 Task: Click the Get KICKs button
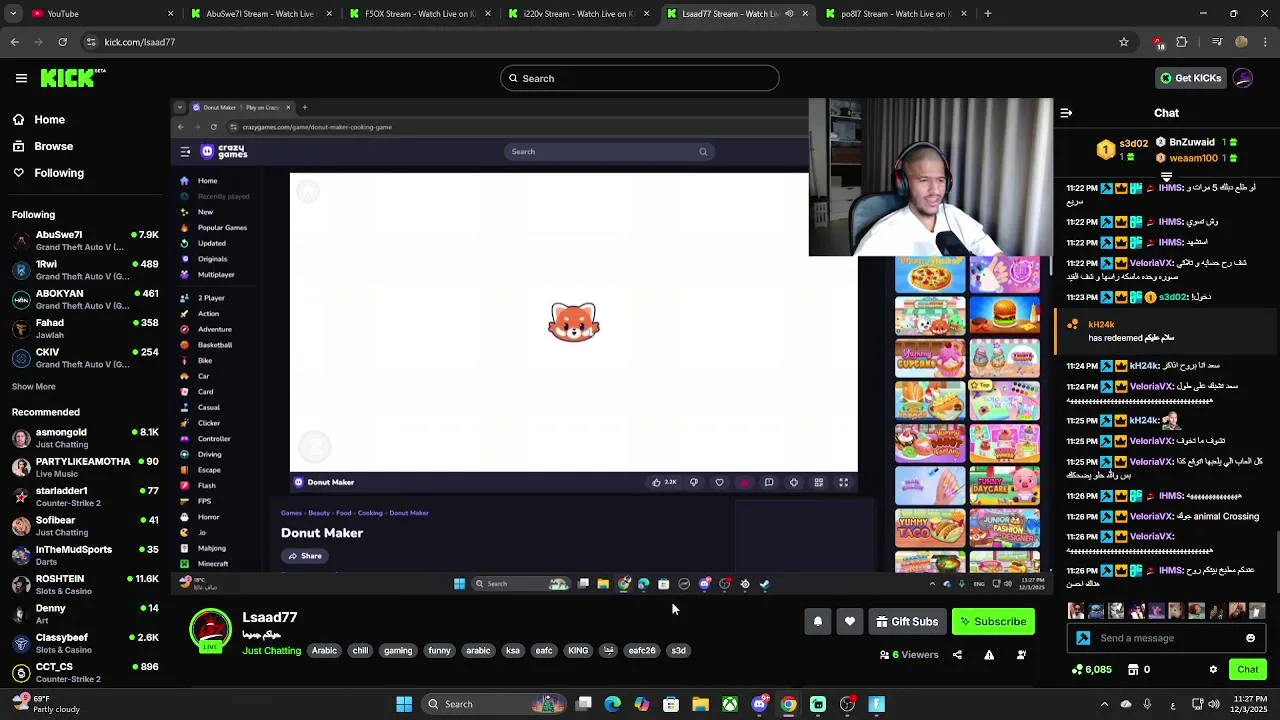tap(1190, 78)
